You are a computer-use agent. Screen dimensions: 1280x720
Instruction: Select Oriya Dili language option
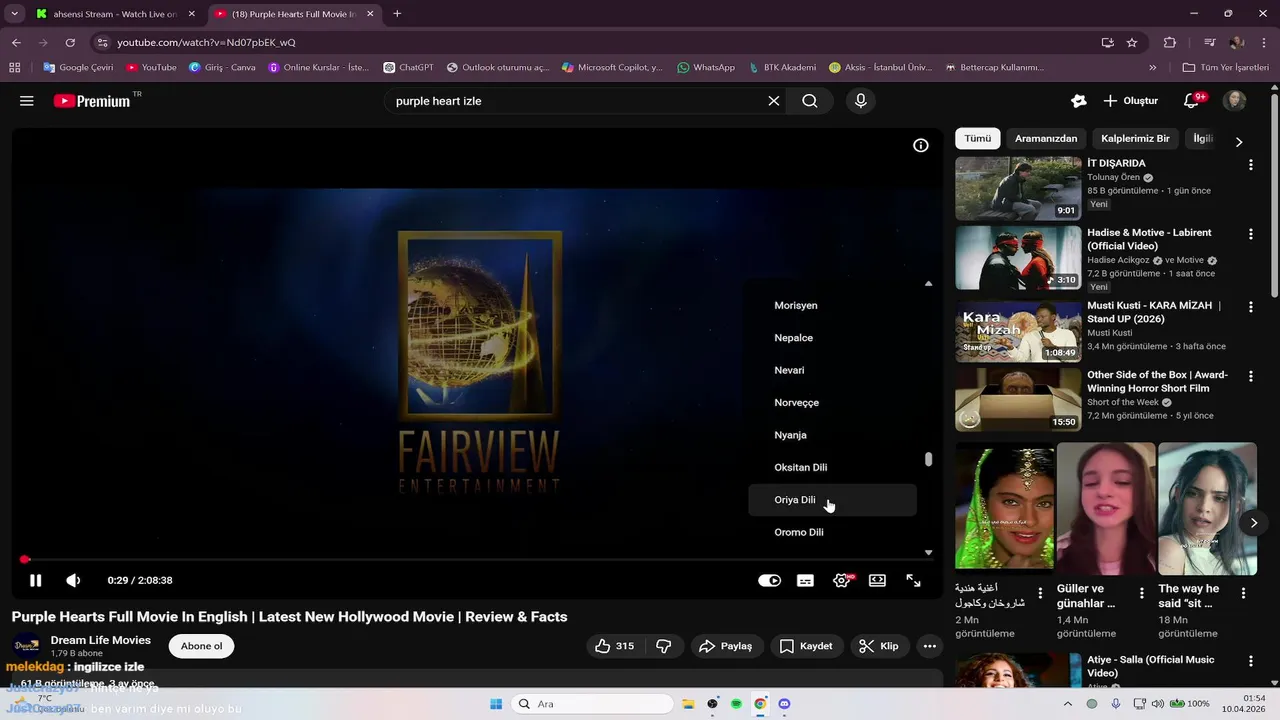coord(832,500)
